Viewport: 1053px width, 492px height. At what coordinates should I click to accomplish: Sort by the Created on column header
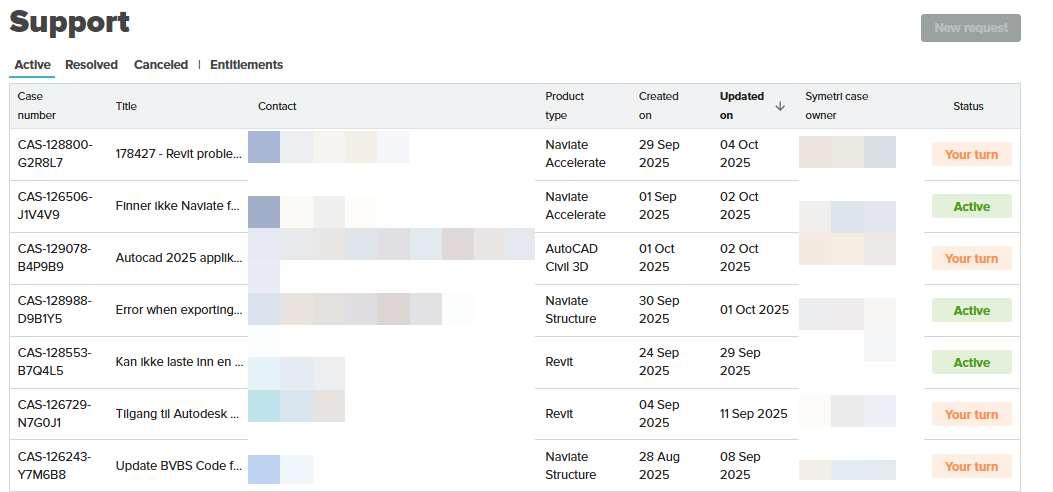(x=658, y=106)
